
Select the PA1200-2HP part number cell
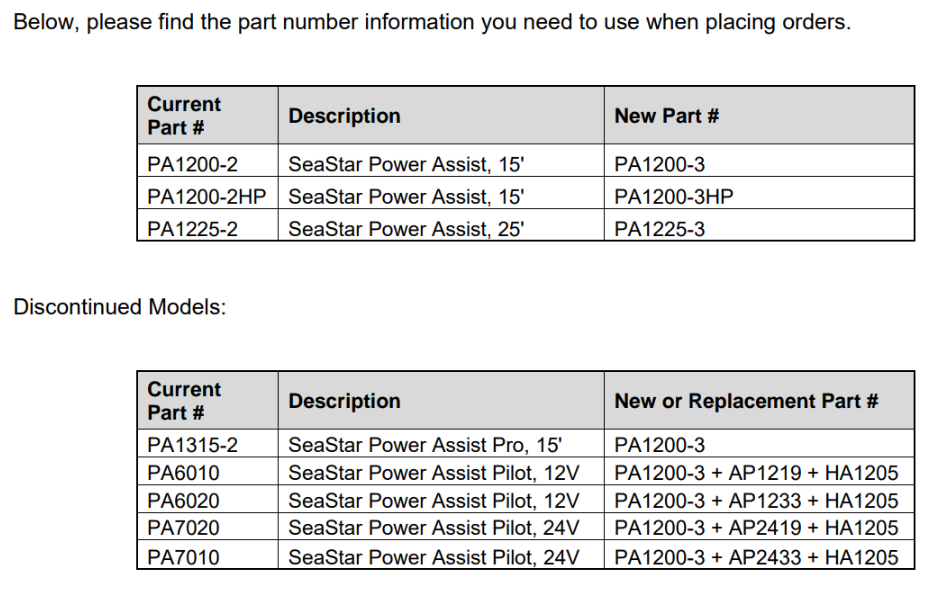[207, 197]
